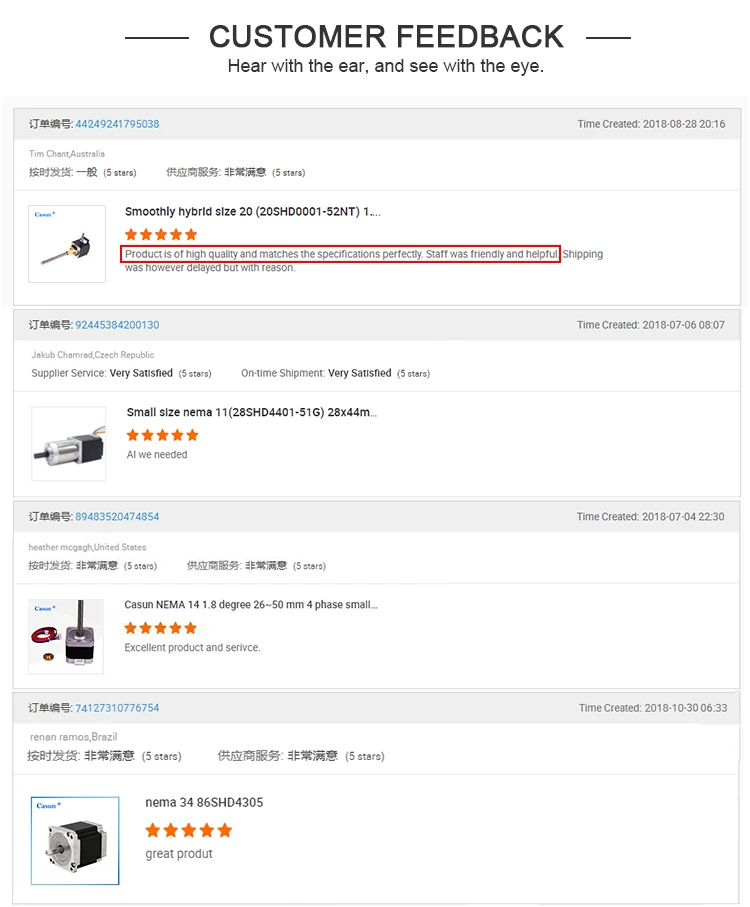Viewport: 750px width, 907px height.
Task: Open order number 89483520474854 link
Action: click(117, 517)
